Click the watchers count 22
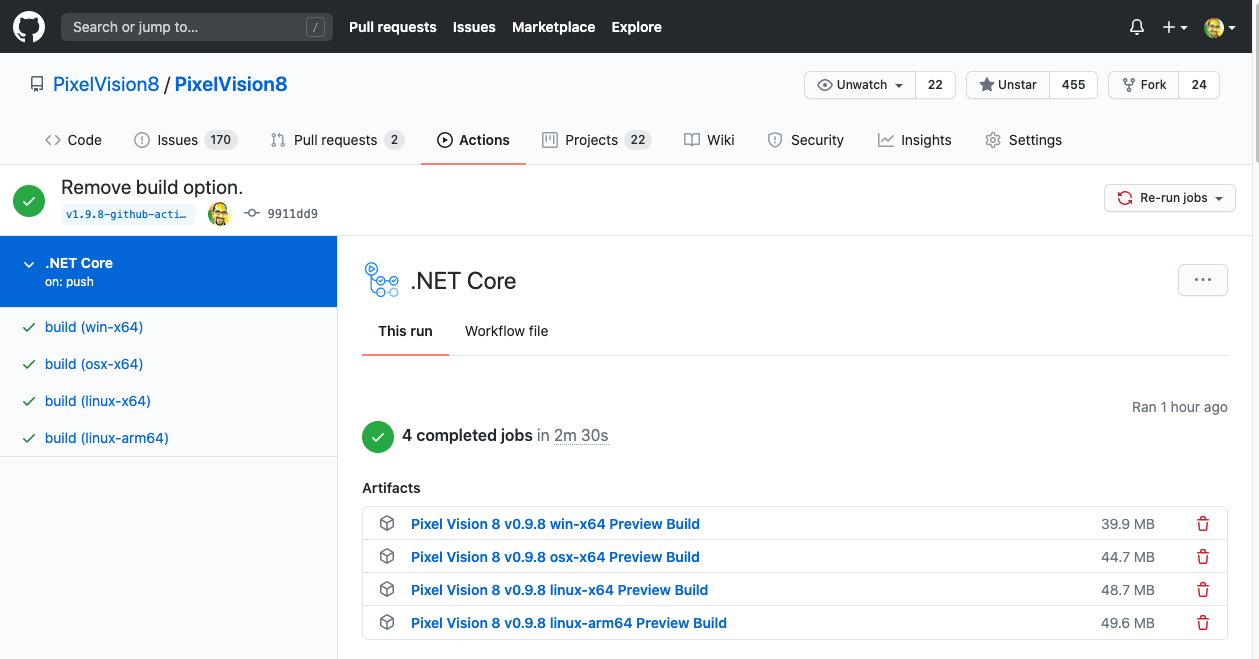1259x659 pixels. (x=935, y=85)
